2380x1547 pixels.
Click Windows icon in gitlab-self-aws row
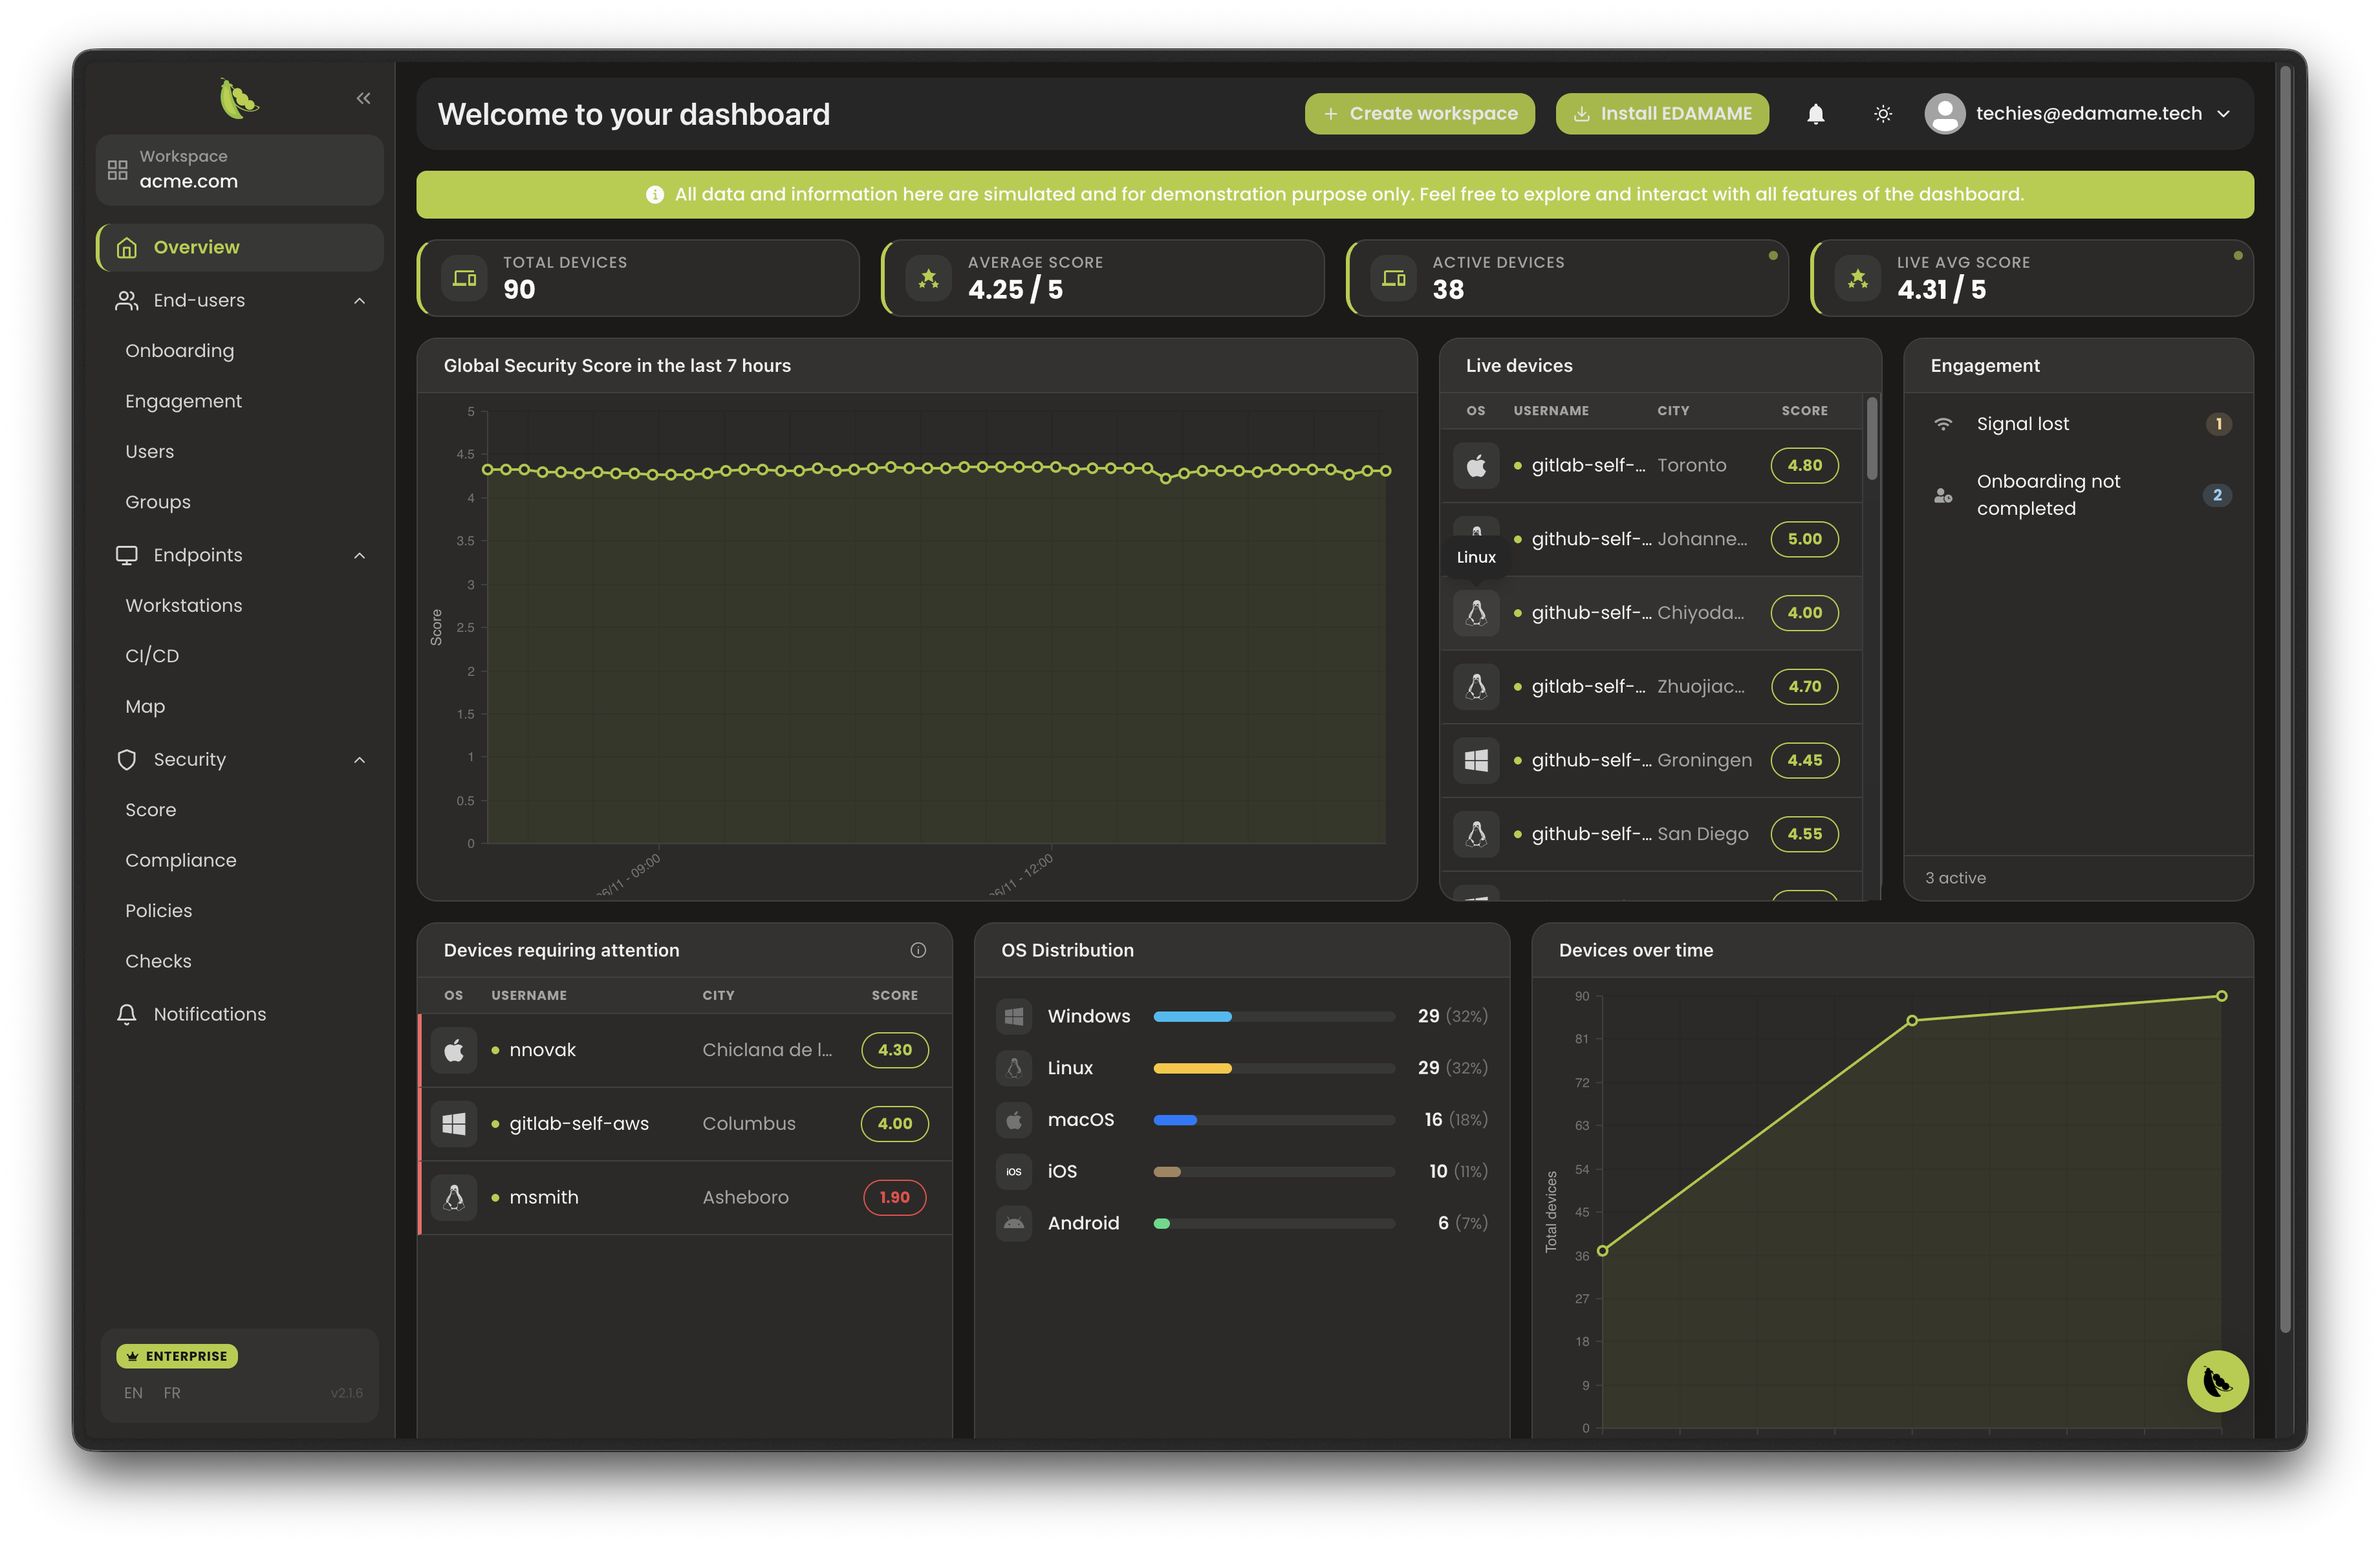[454, 1125]
